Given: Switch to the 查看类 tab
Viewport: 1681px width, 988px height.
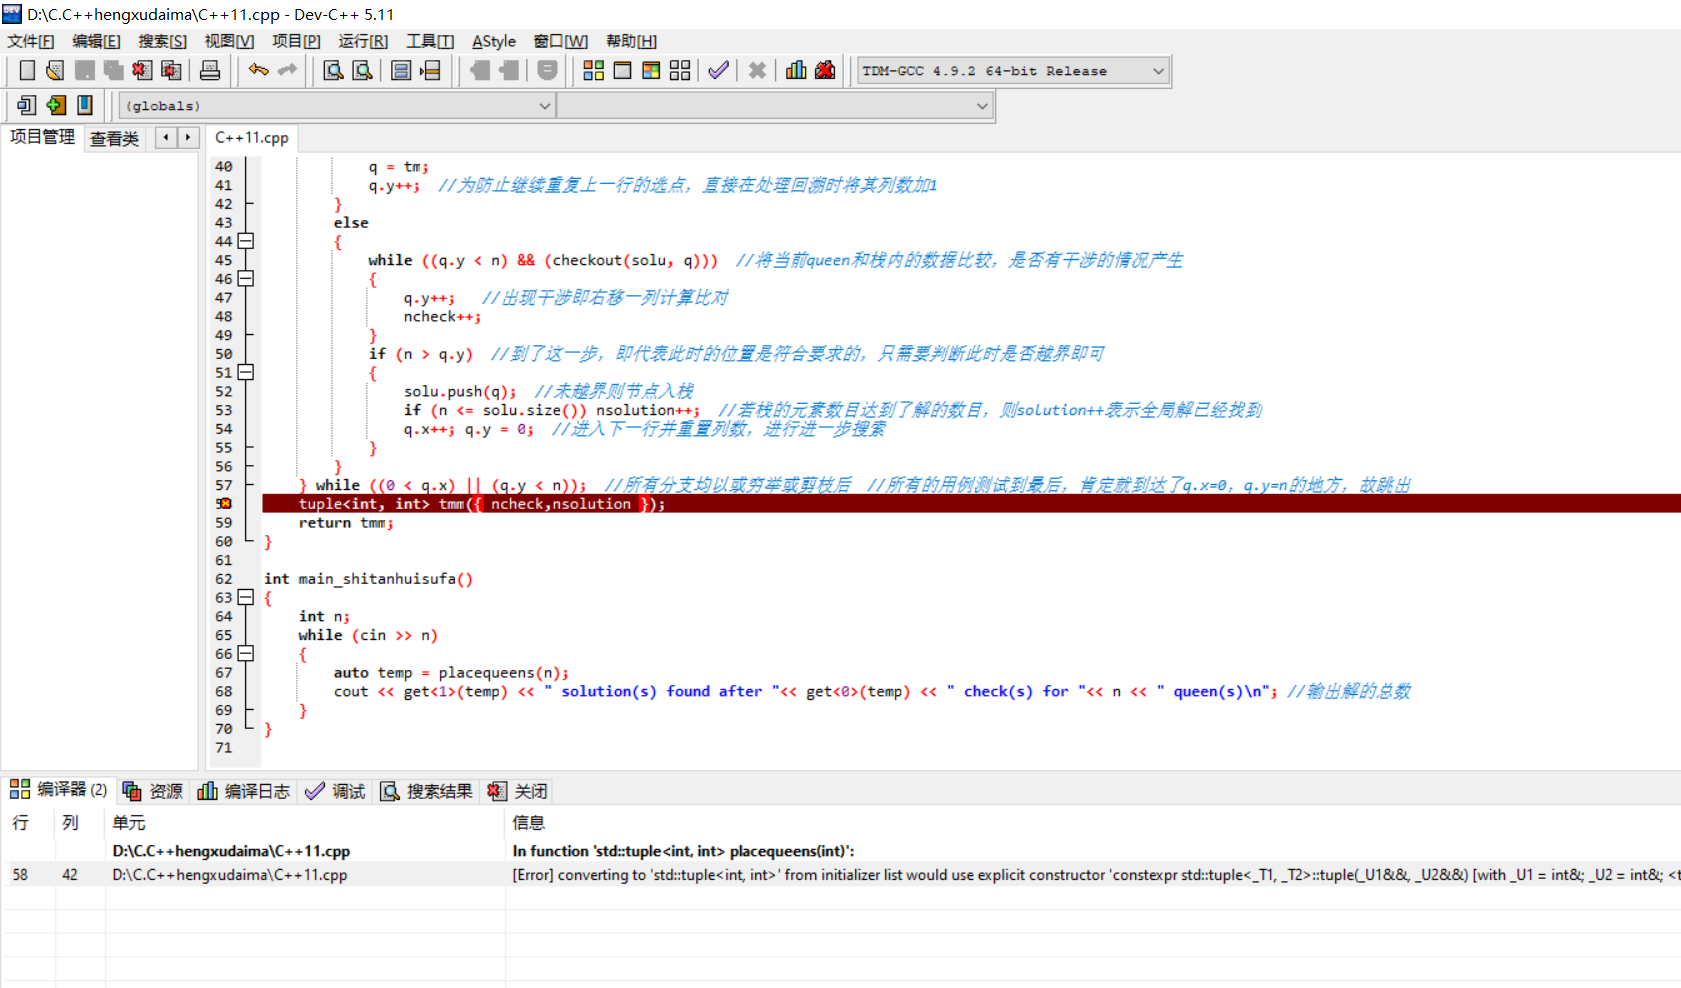Looking at the screenshot, I should 114,139.
